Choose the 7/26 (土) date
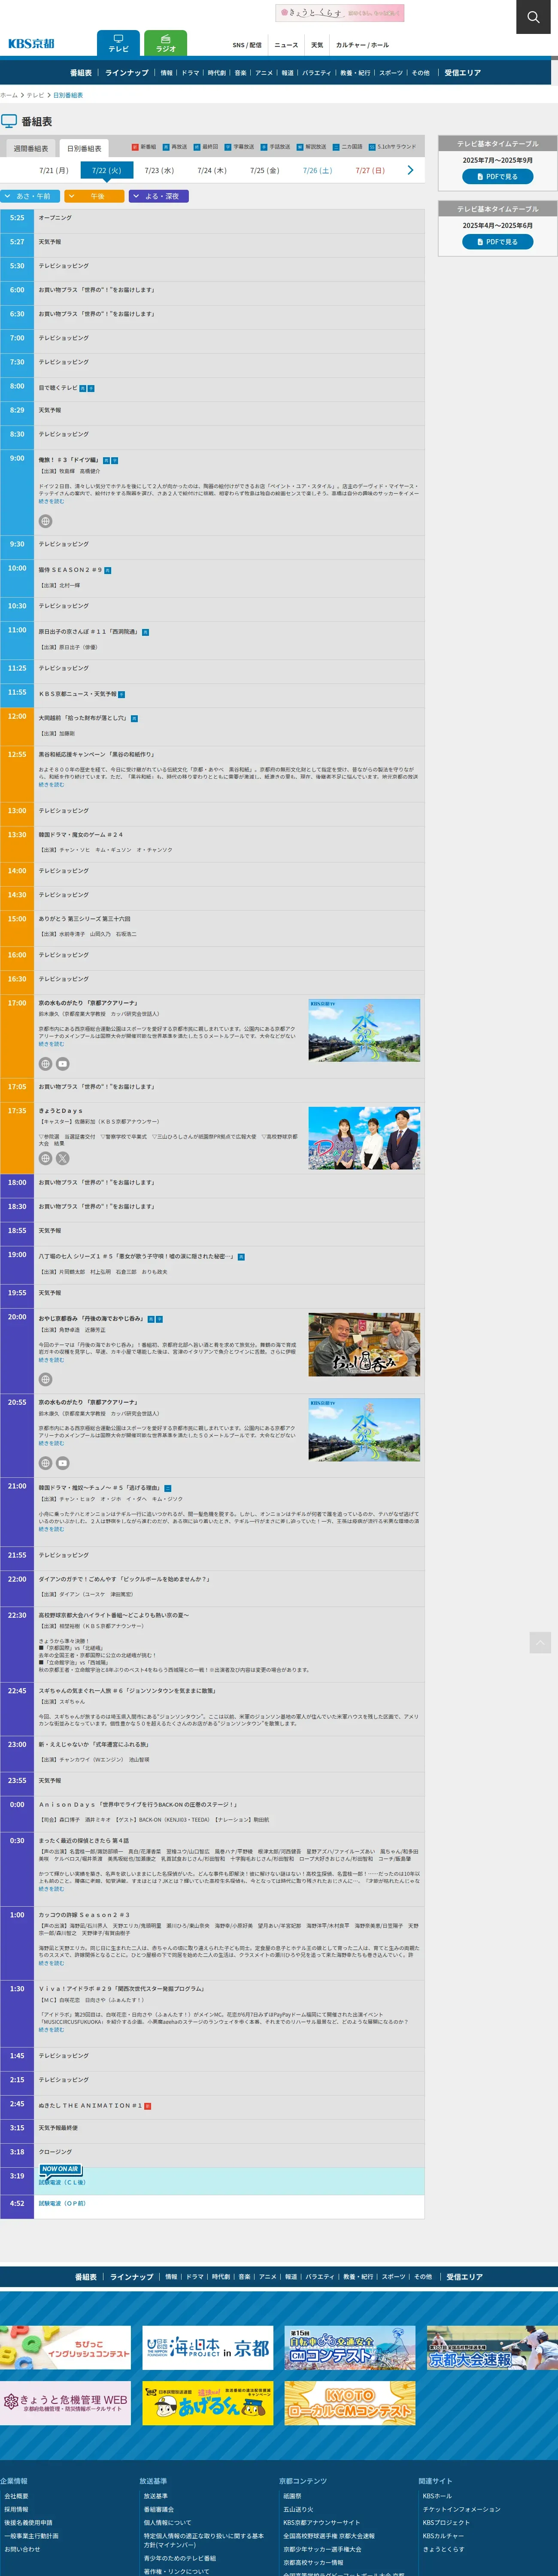 (317, 171)
